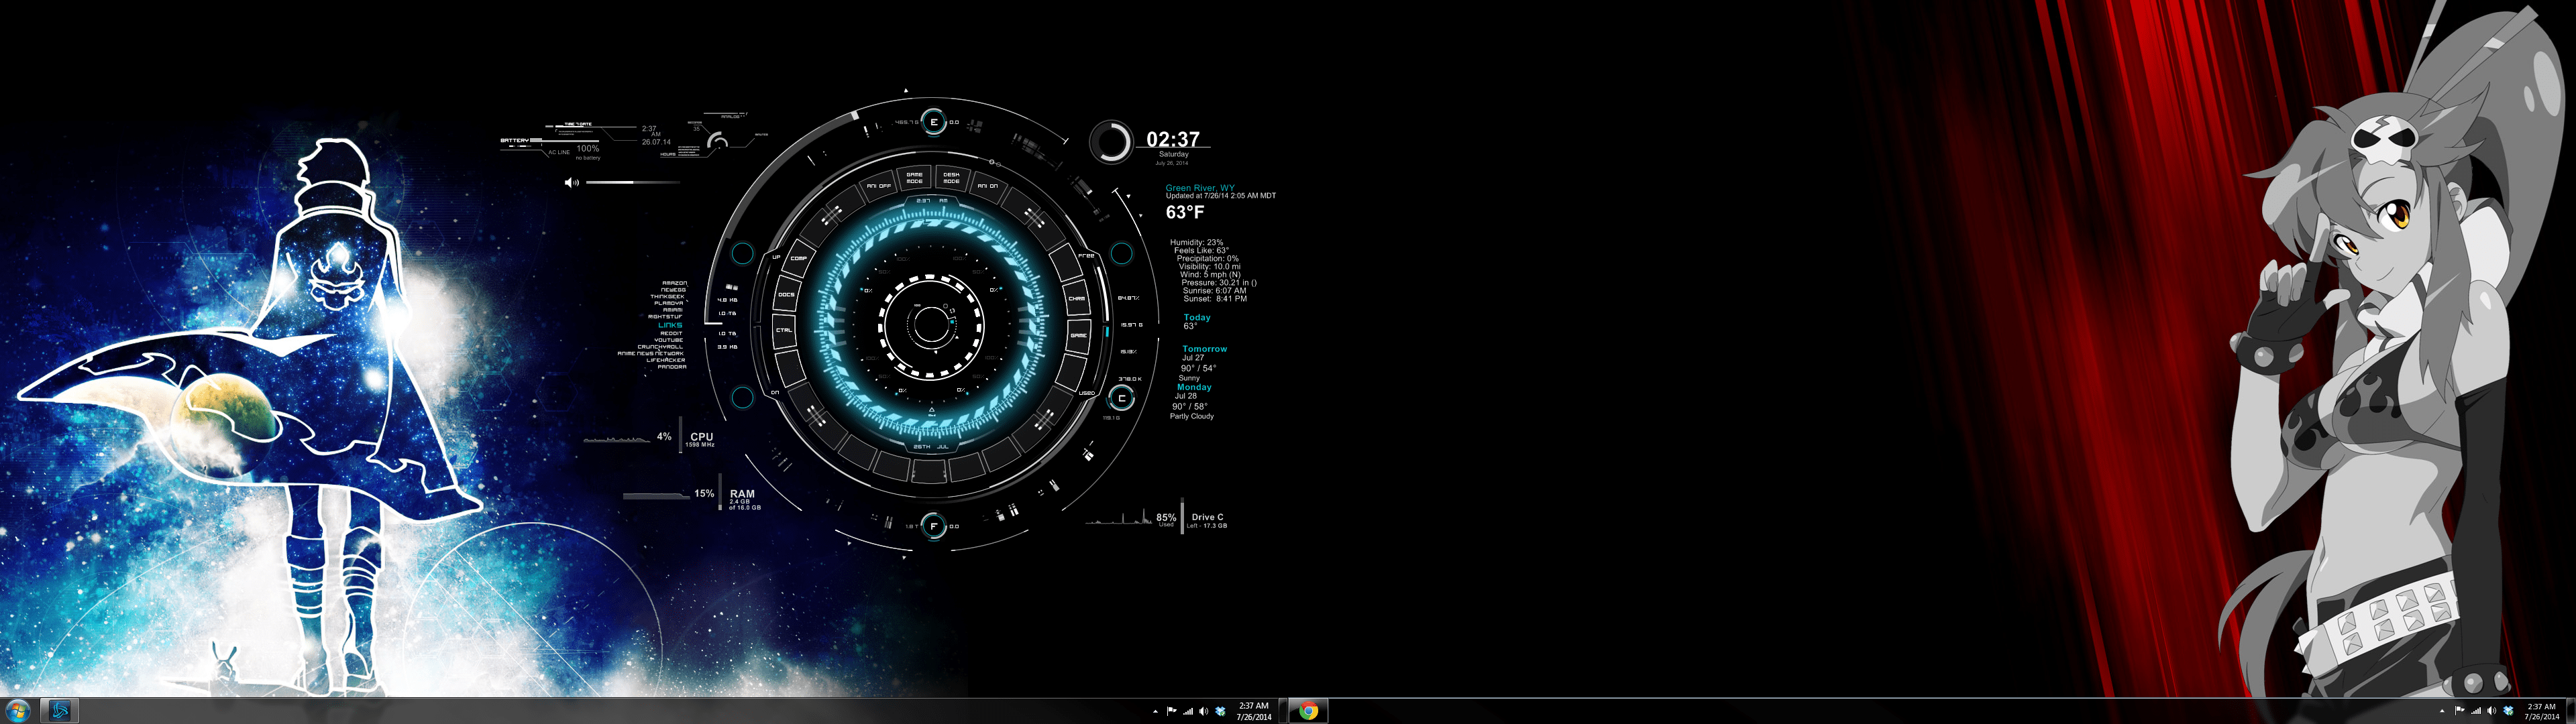2576x724 pixels.
Task: Click the 02:37 digital clock widget
Action: point(1172,140)
